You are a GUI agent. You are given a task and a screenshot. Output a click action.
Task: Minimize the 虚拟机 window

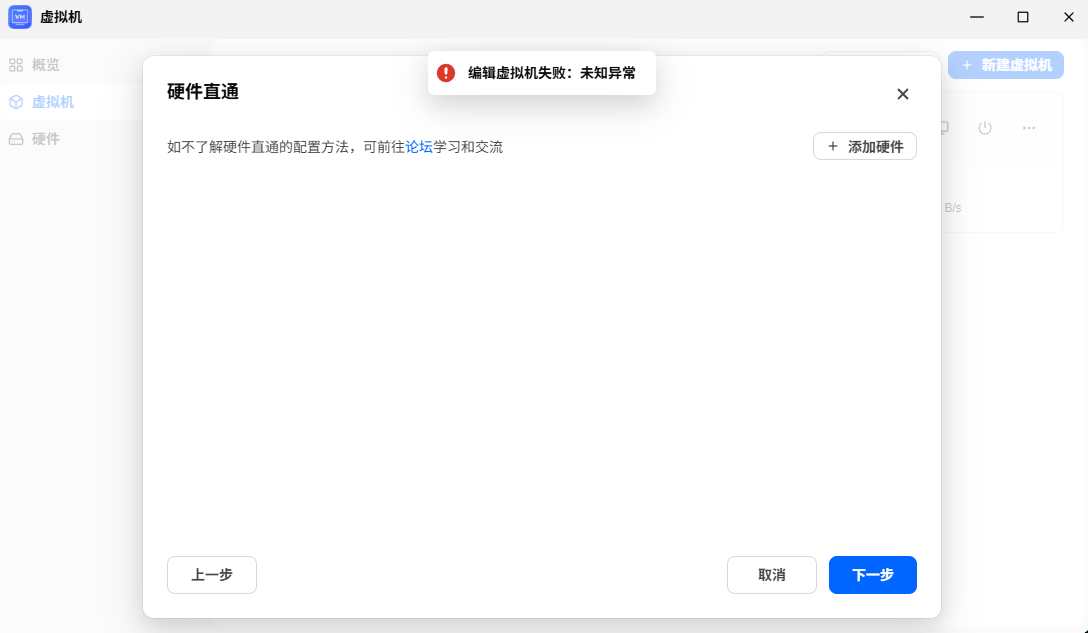977,17
